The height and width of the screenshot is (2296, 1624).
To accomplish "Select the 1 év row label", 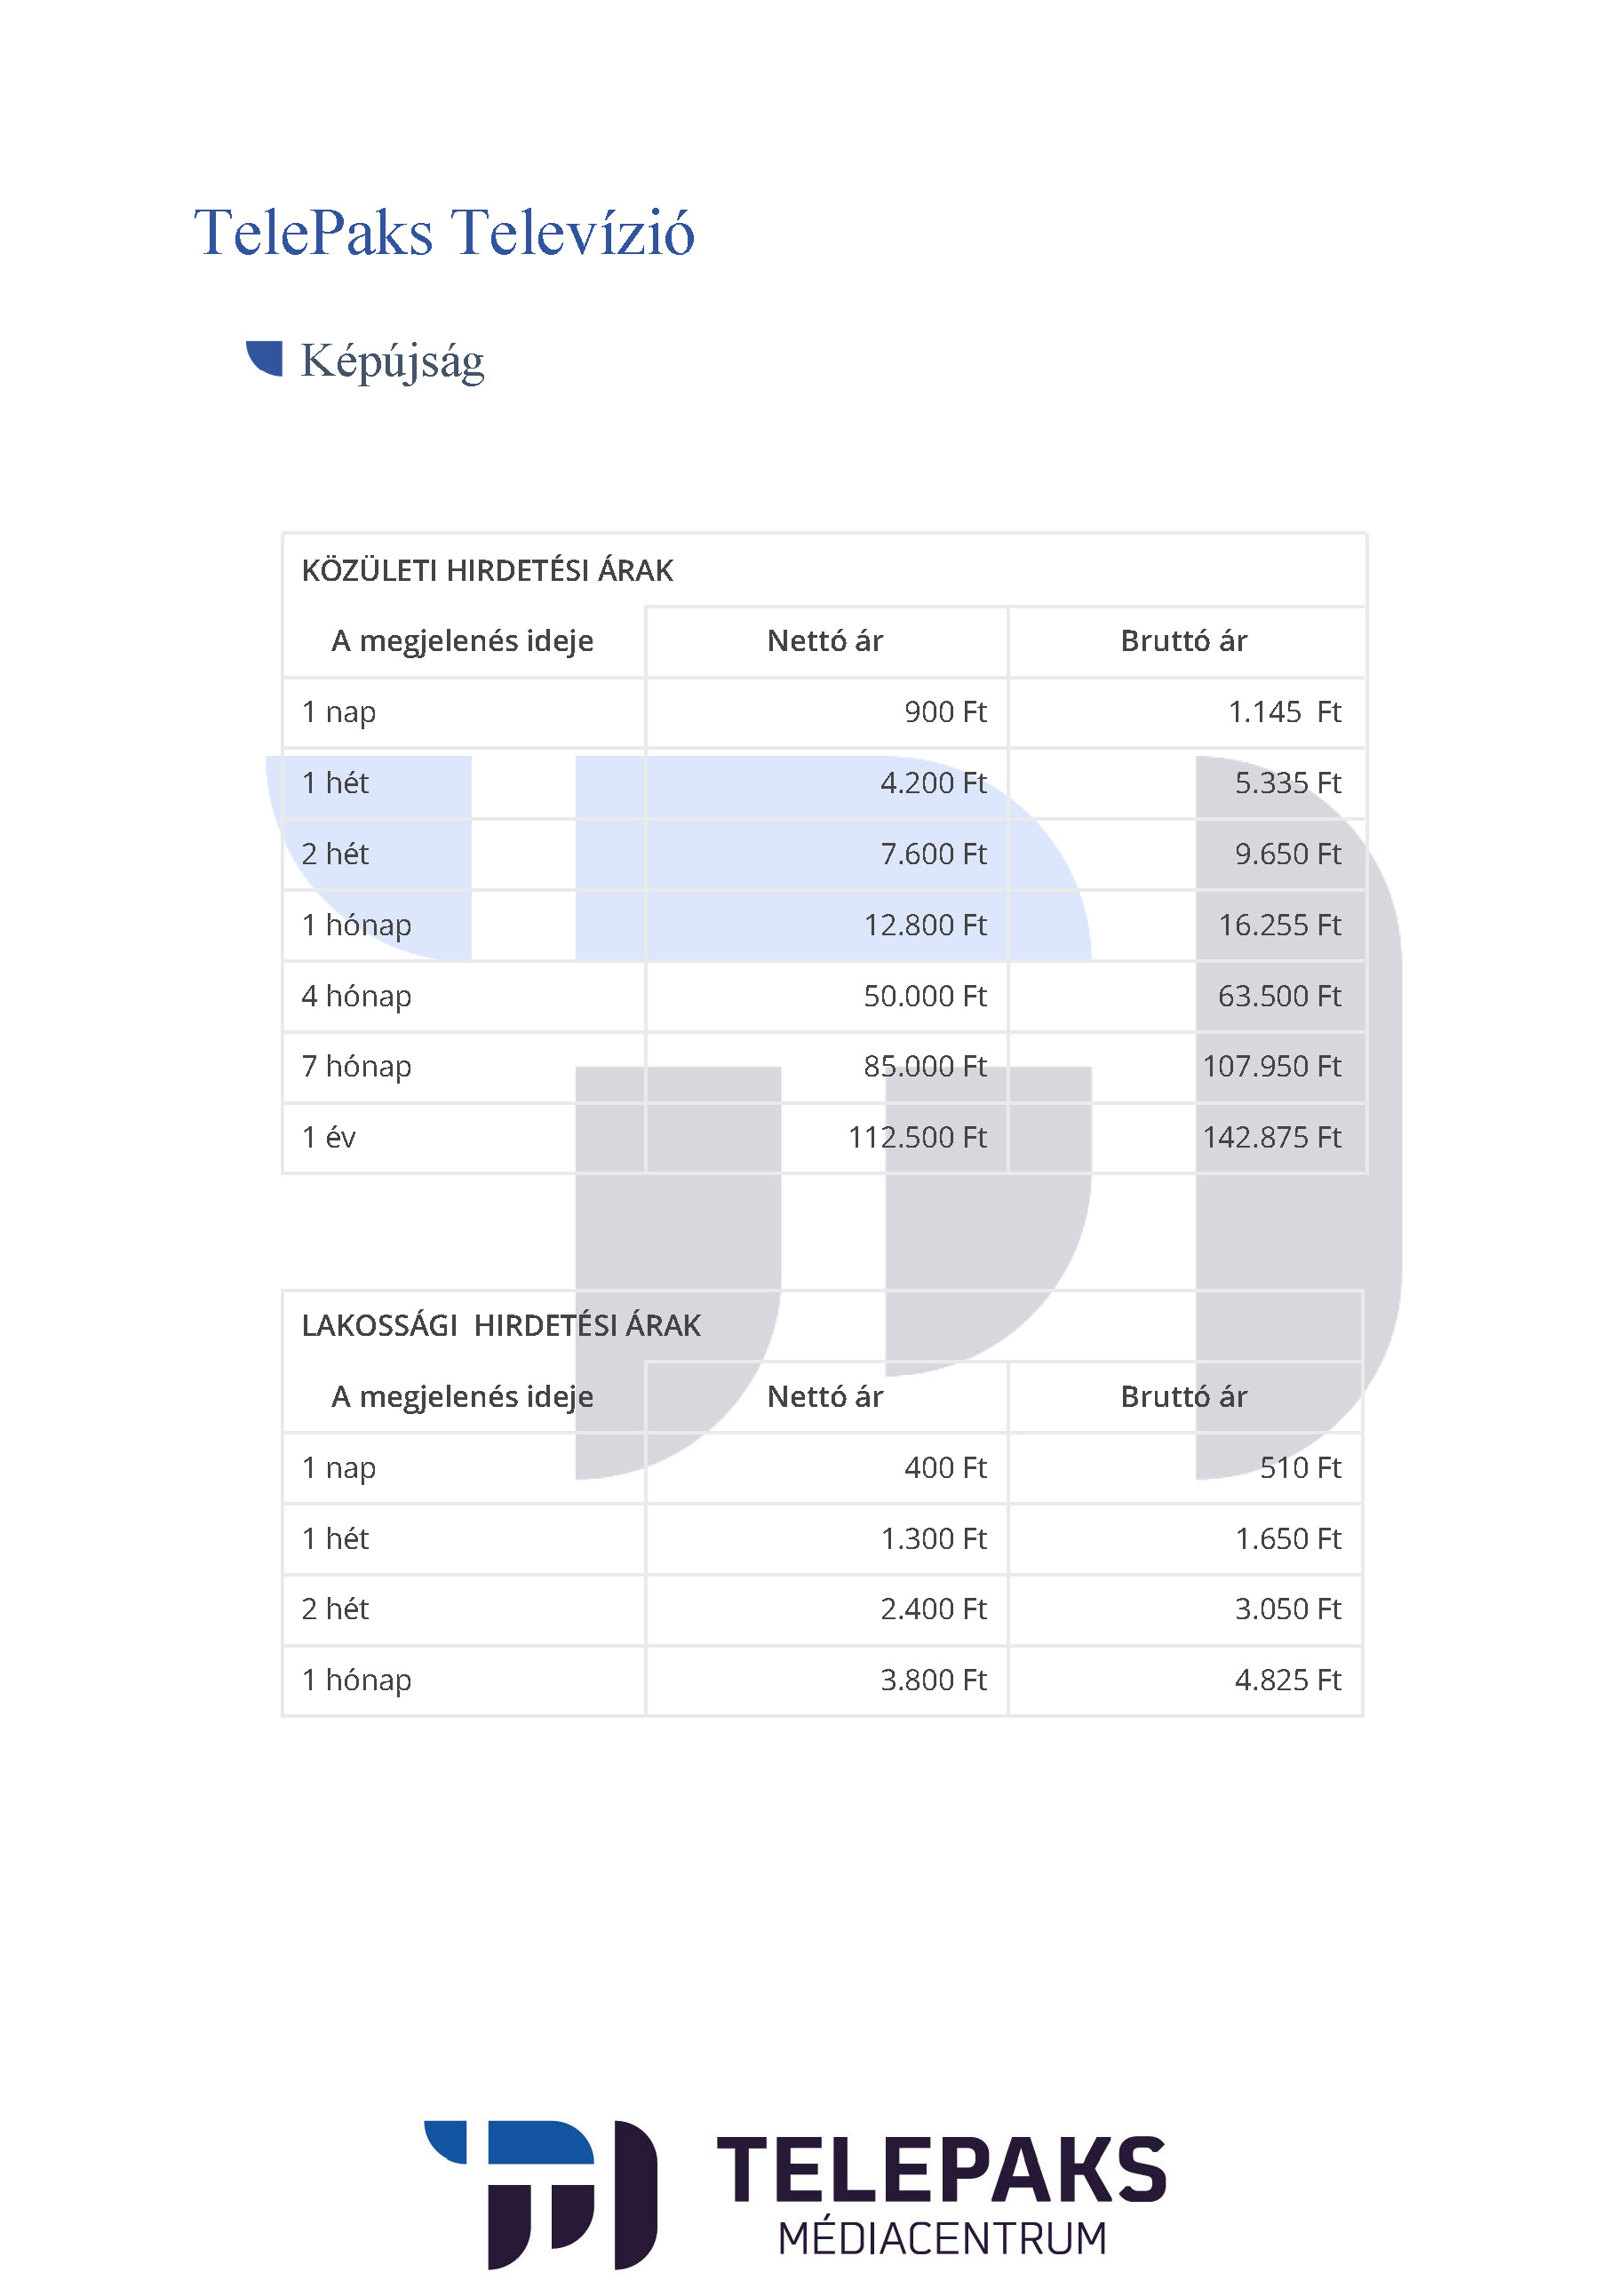I will pyautogui.click(x=329, y=1138).
